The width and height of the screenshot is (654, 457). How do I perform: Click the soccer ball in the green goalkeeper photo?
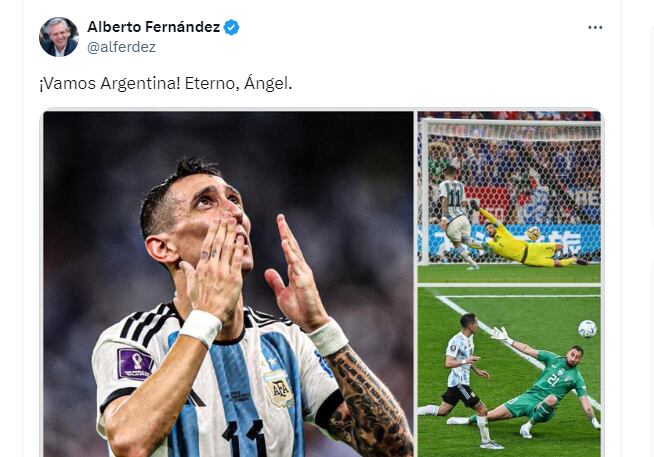click(x=587, y=329)
